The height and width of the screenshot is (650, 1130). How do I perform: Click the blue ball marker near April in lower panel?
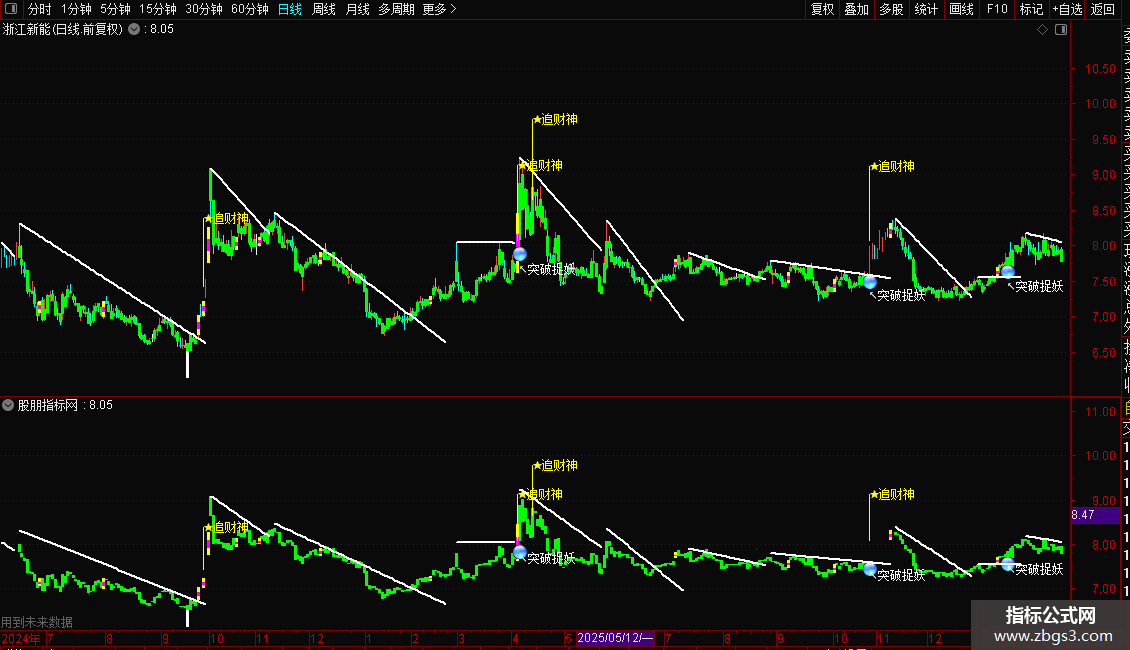point(520,553)
